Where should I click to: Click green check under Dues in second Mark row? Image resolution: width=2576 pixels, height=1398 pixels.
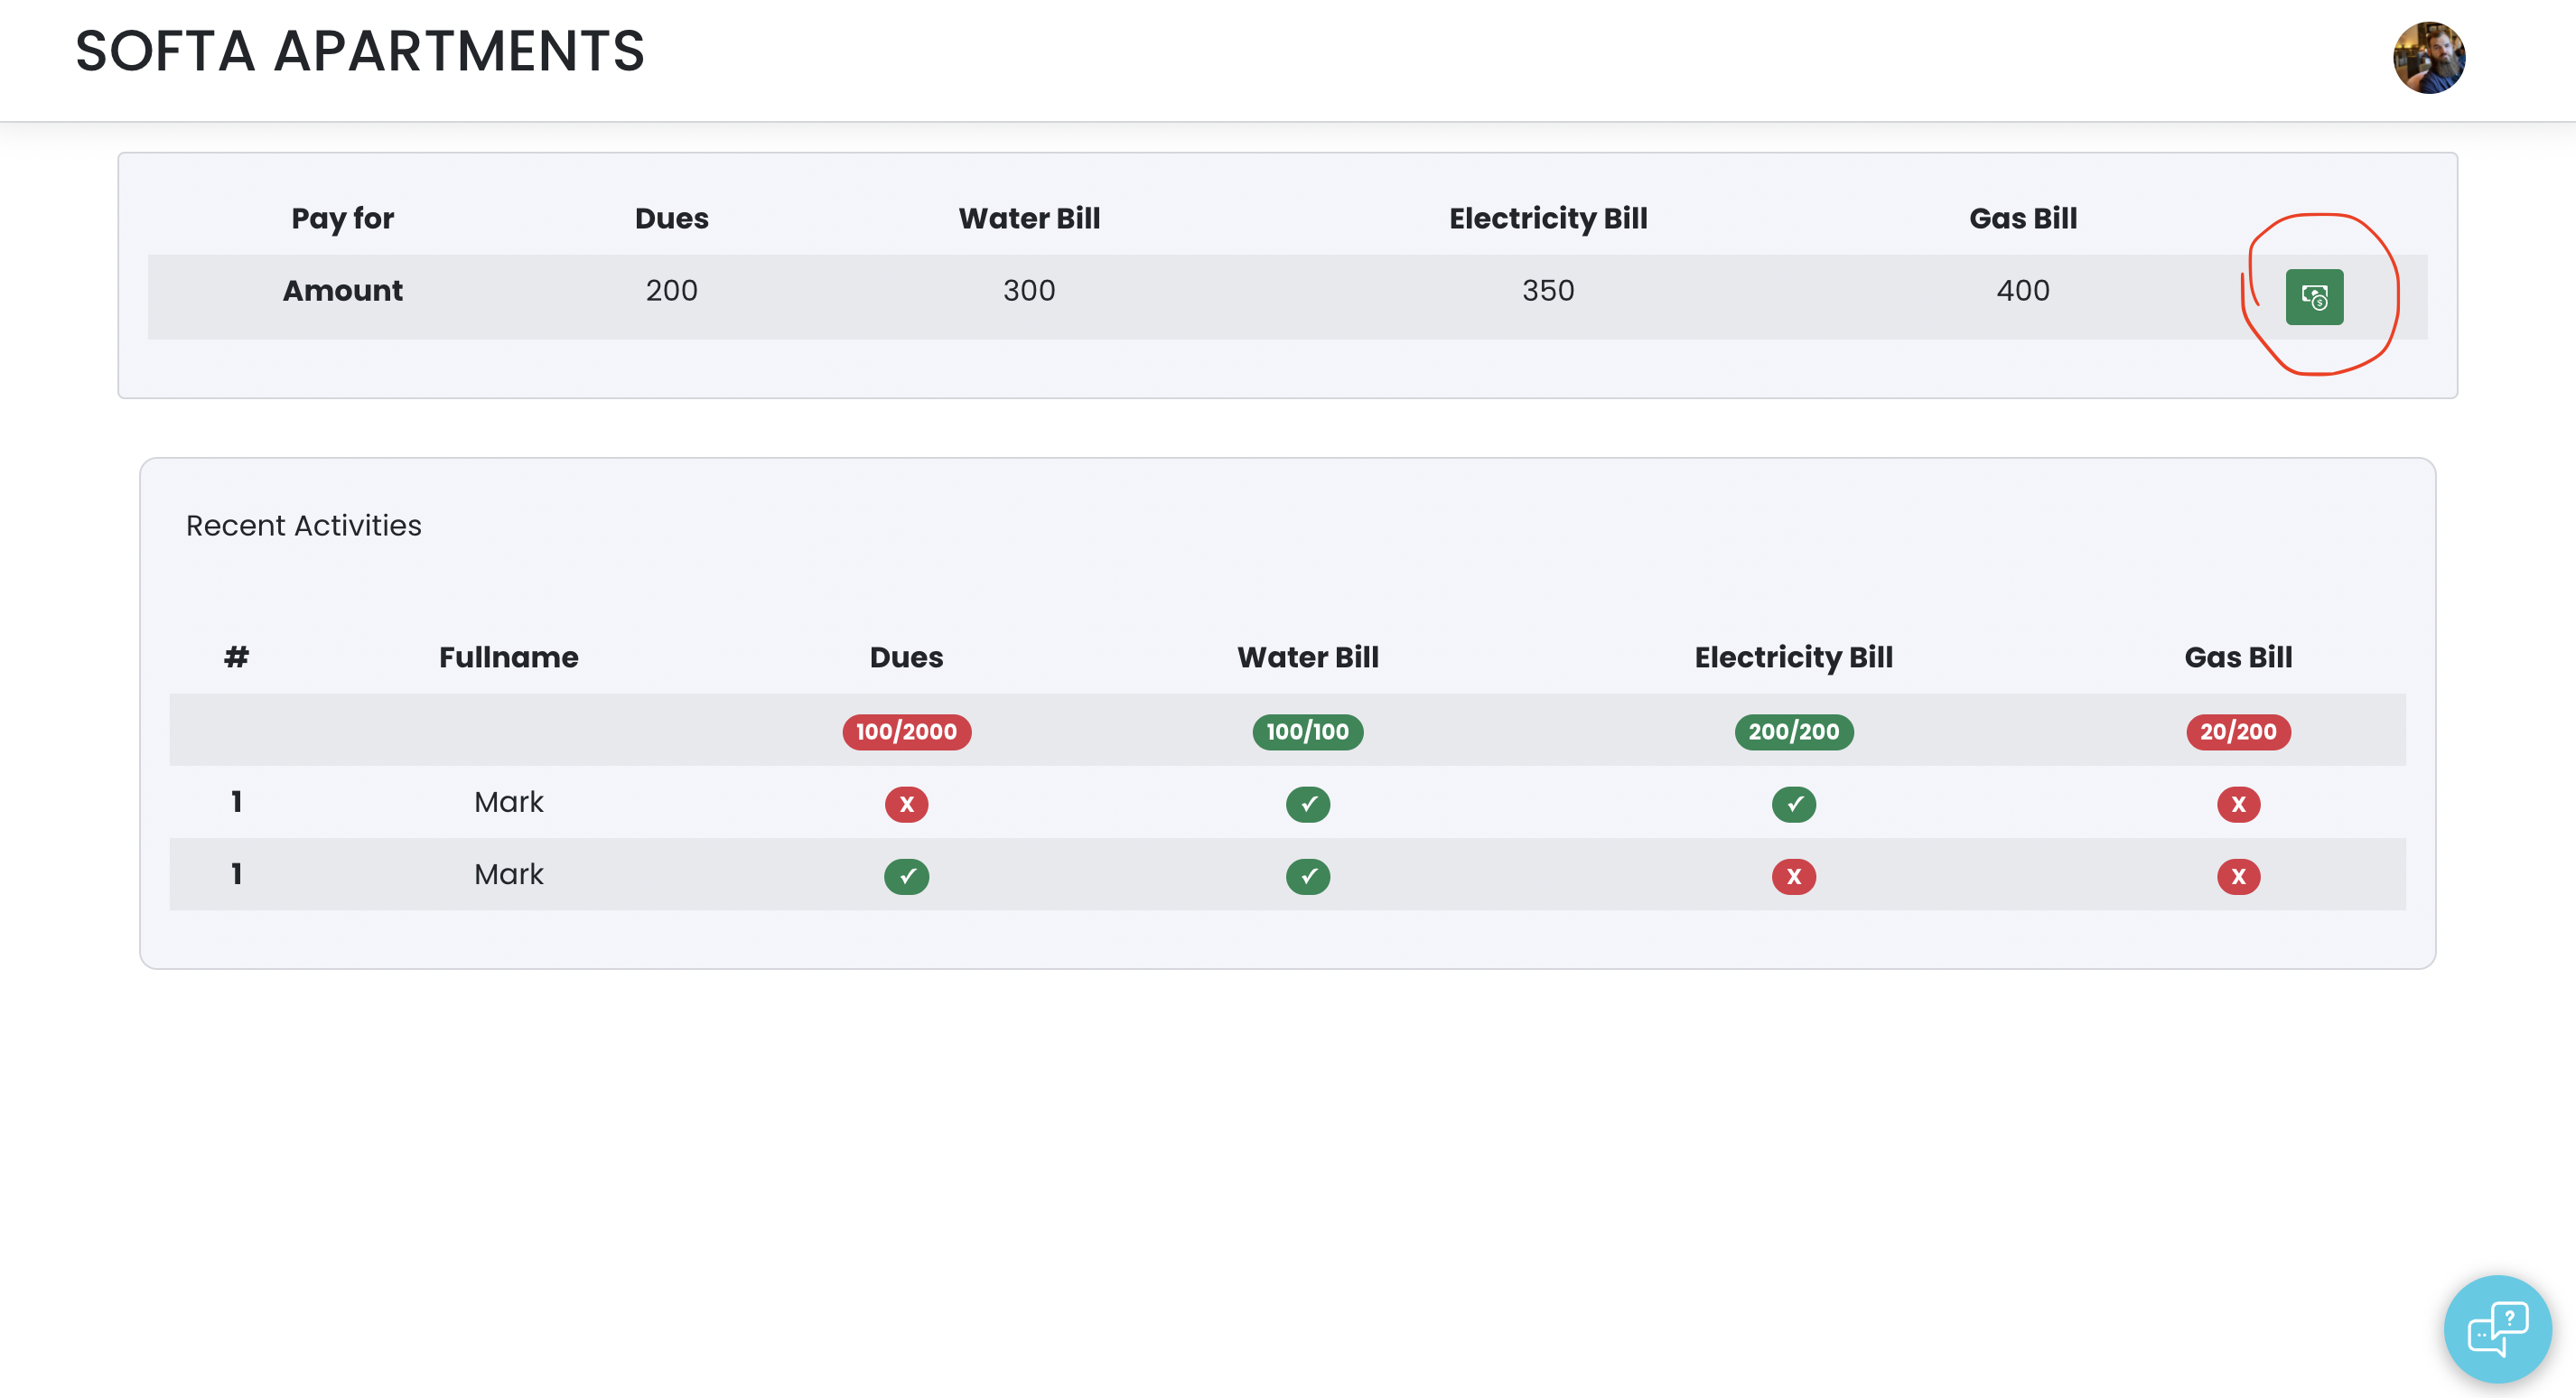[x=906, y=876]
